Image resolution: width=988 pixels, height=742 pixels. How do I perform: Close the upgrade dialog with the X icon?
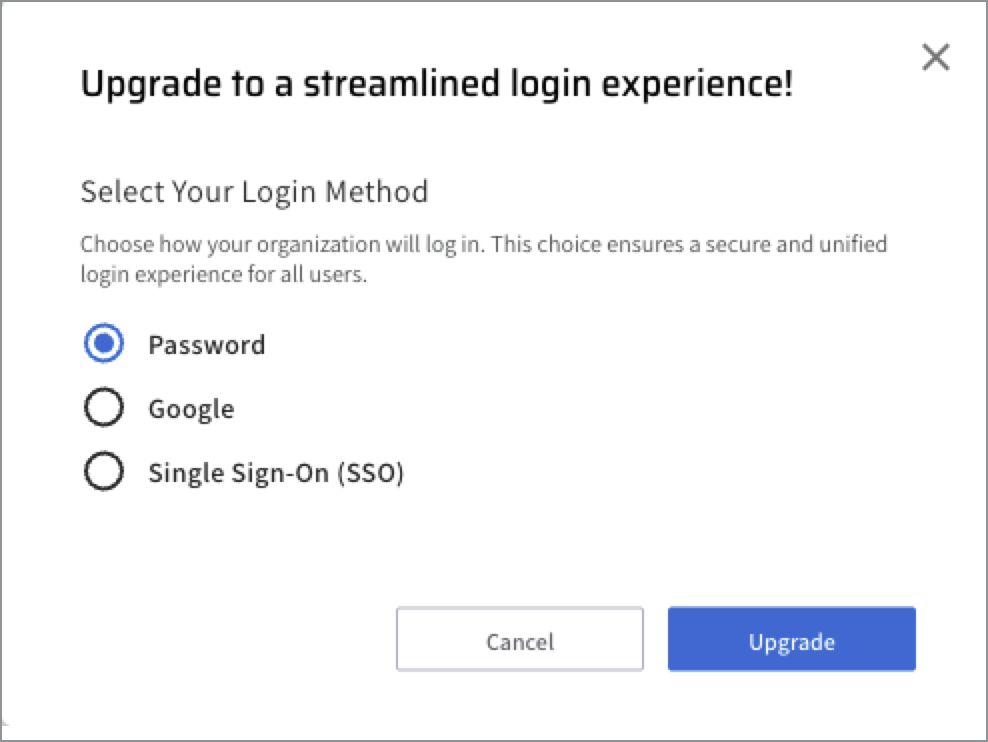click(935, 58)
